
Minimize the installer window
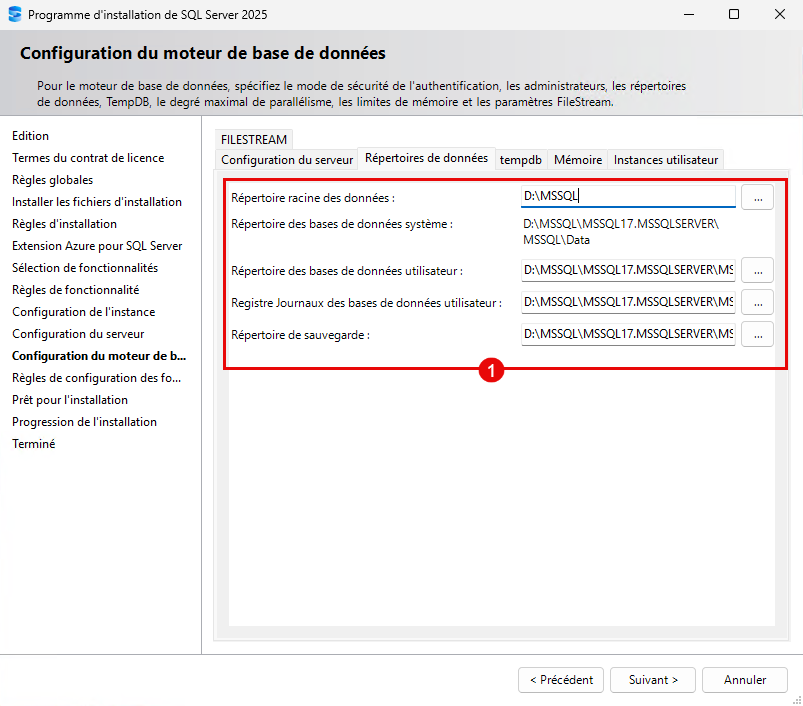click(689, 14)
